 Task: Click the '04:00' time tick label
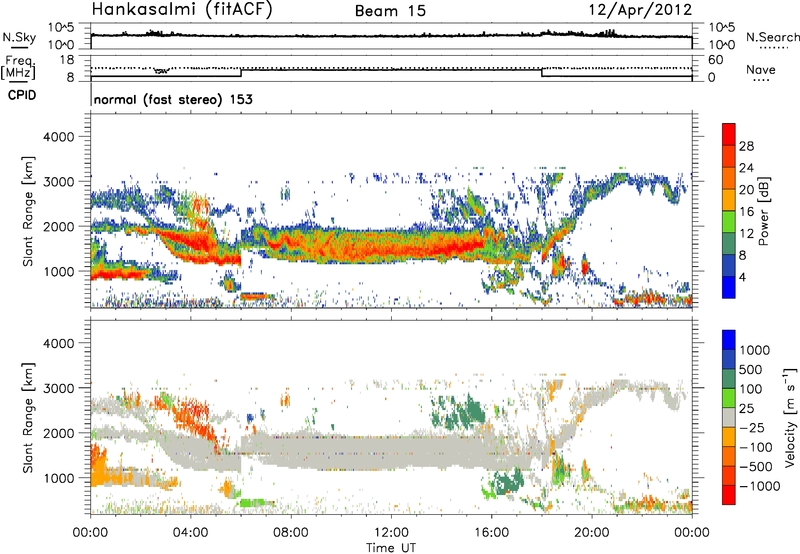190,533
